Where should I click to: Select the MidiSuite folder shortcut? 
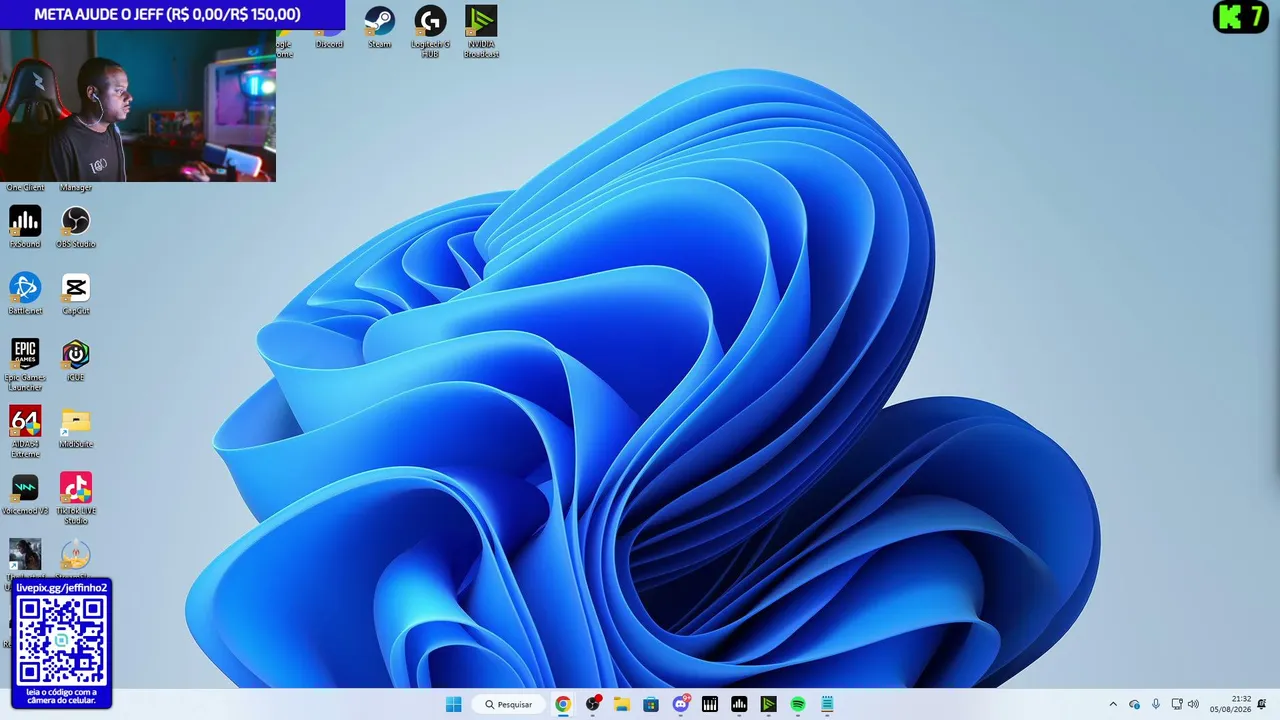click(x=76, y=427)
